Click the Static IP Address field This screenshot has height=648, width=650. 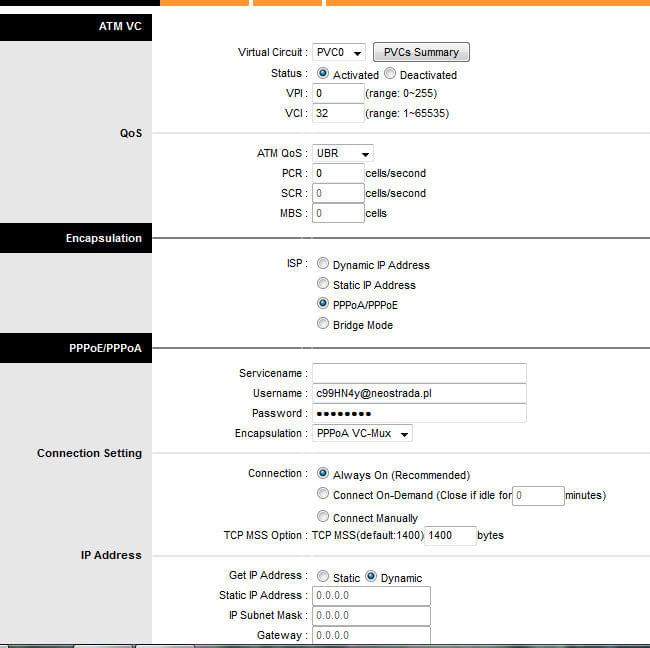pyautogui.click(x=371, y=596)
